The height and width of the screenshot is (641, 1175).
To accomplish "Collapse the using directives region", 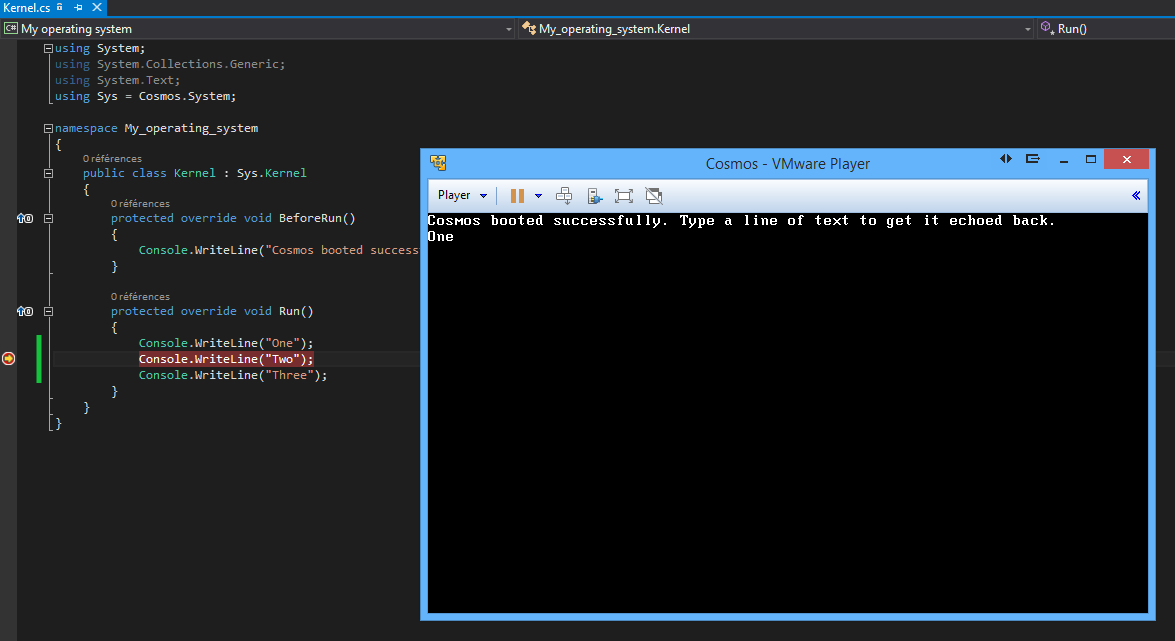I will click(49, 48).
